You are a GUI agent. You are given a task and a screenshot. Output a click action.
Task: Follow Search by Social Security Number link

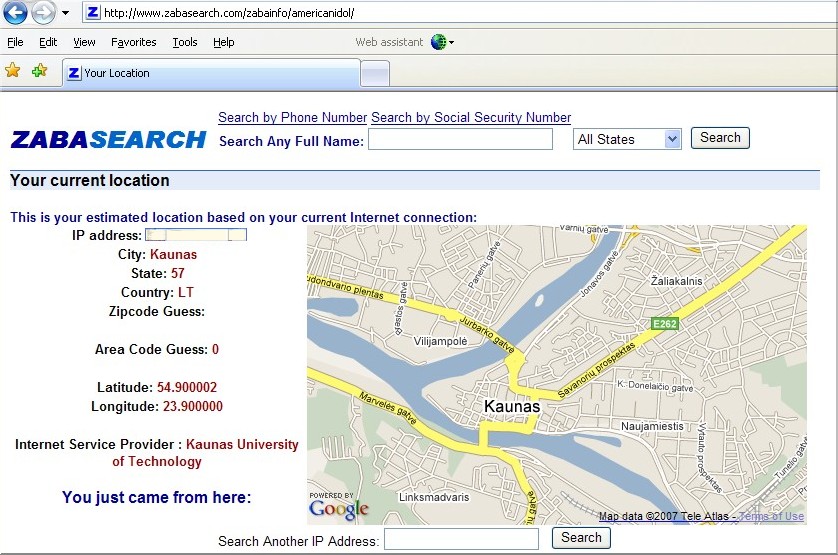[x=471, y=118]
